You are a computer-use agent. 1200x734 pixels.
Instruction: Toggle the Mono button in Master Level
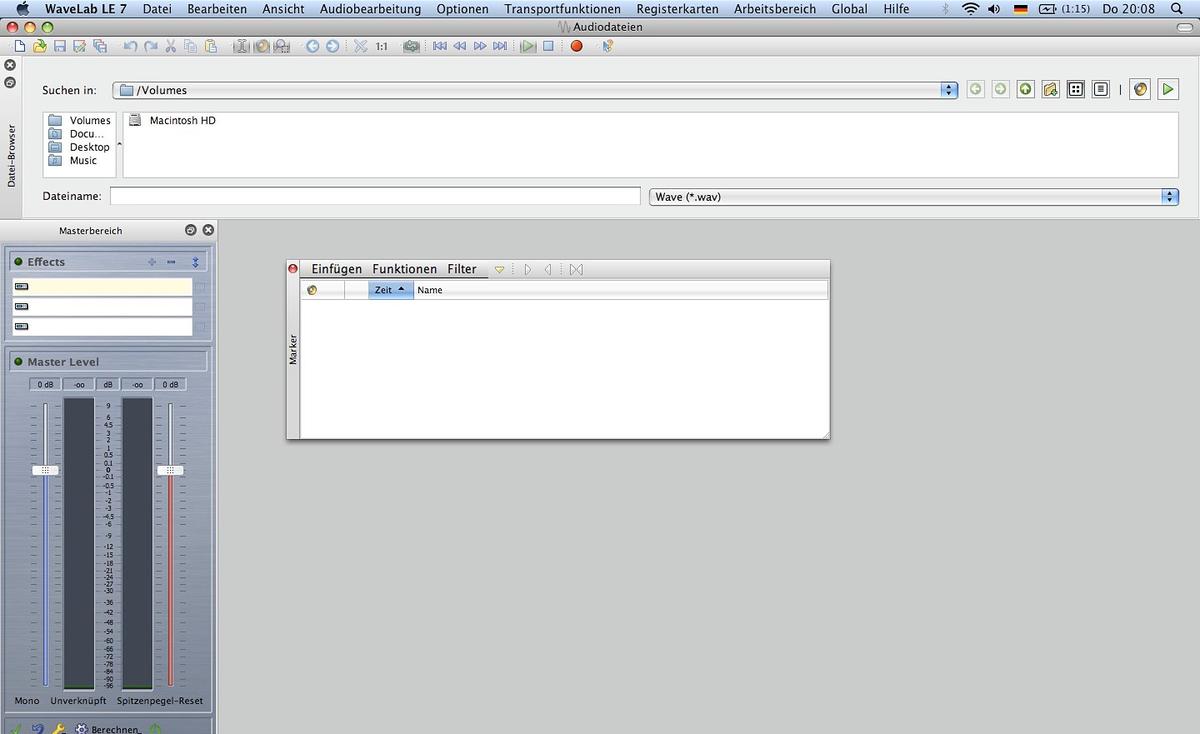pyautogui.click(x=27, y=701)
